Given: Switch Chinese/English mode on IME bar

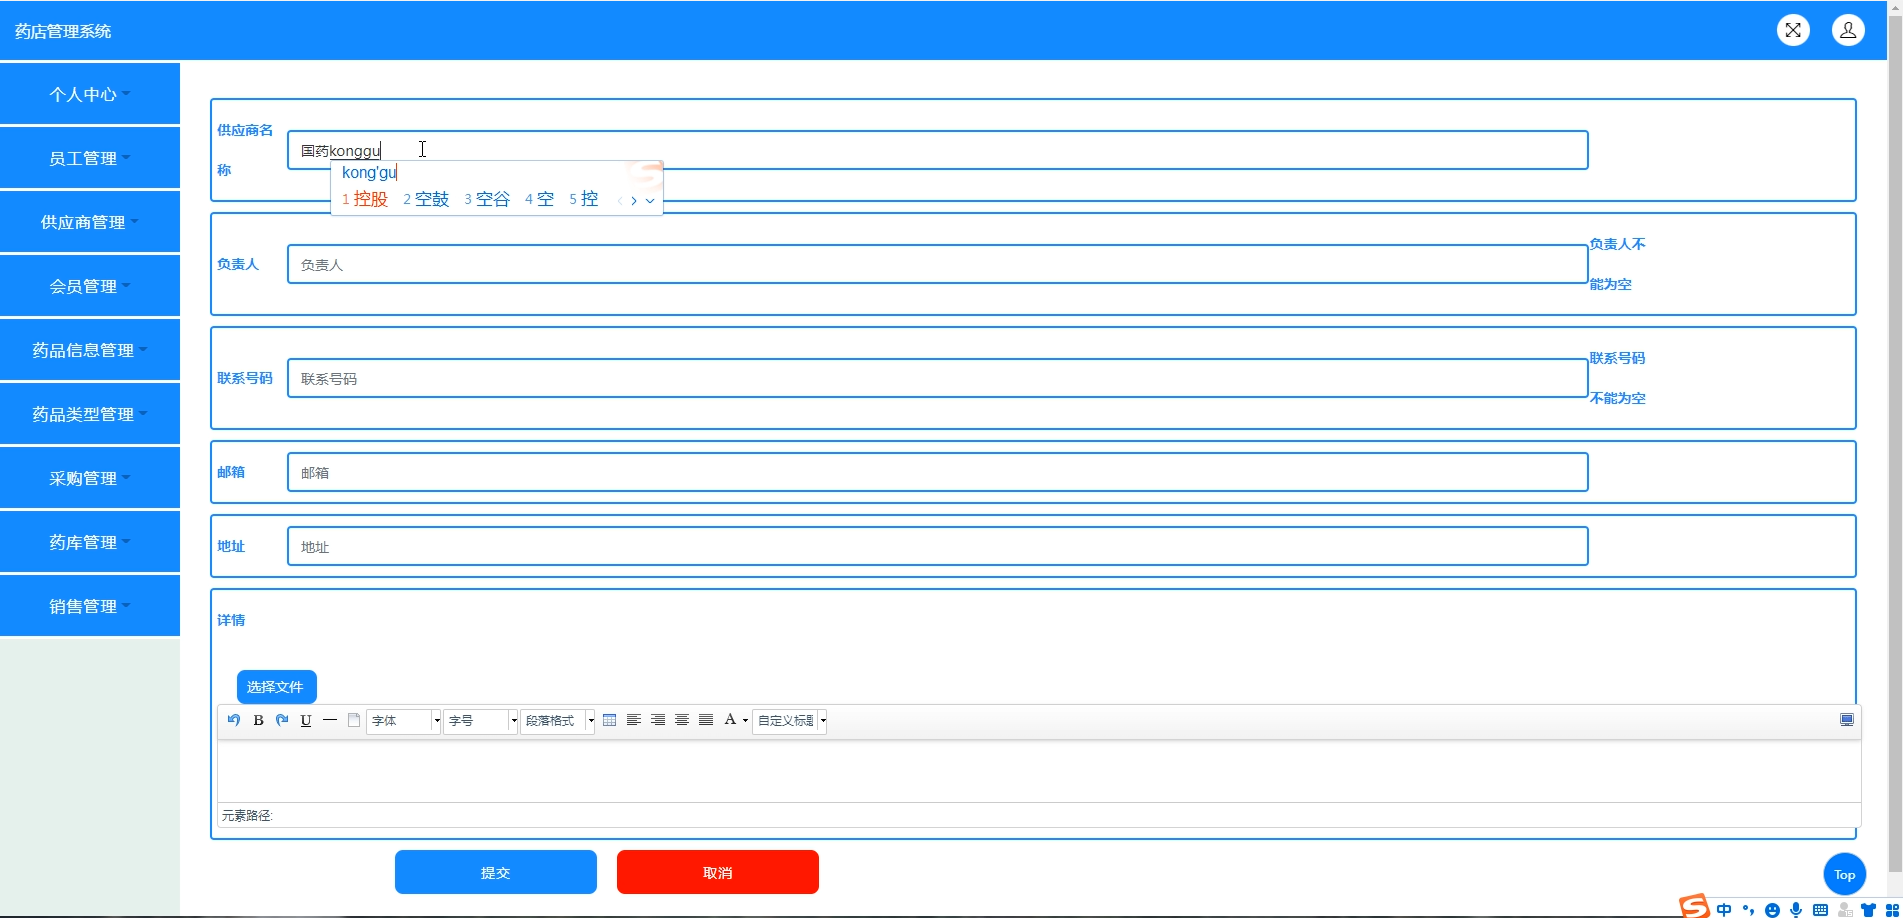Looking at the screenshot, I should click(x=1724, y=910).
